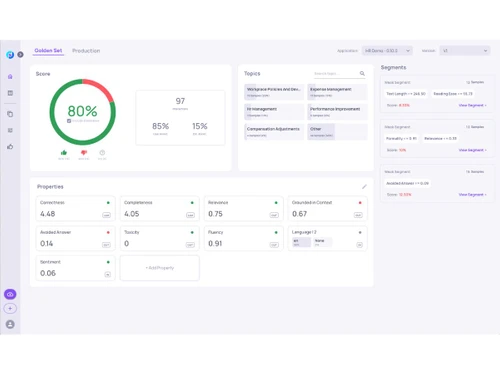Open the Avoided Answer property card
Screen dimensions: 500x375
click(x=75, y=238)
